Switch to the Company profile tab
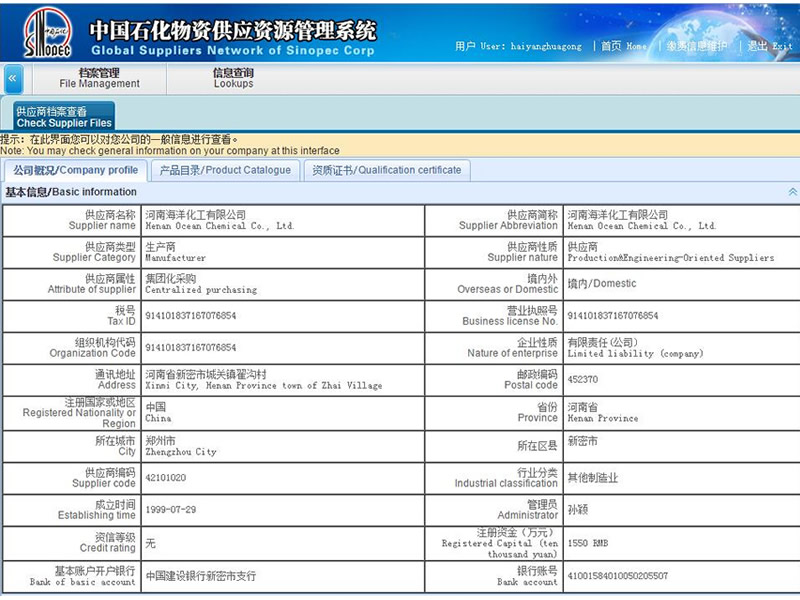Viewport: 800px width, 600px height. click(x=75, y=170)
